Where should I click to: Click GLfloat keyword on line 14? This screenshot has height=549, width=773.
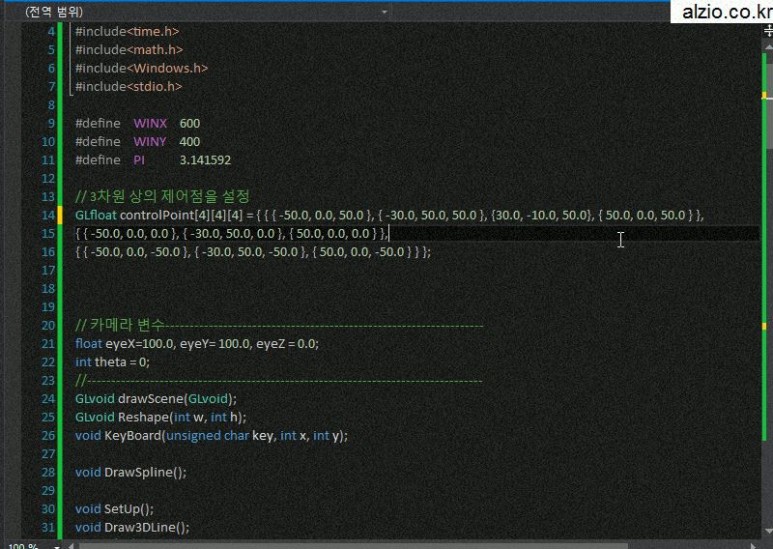(x=96, y=215)
